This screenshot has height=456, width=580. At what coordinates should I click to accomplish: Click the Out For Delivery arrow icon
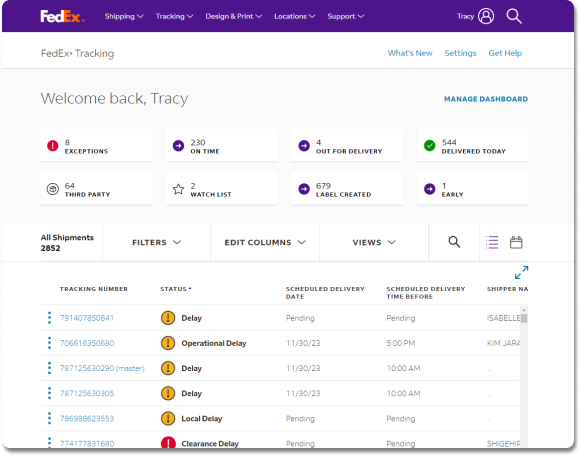pos(304,146)
